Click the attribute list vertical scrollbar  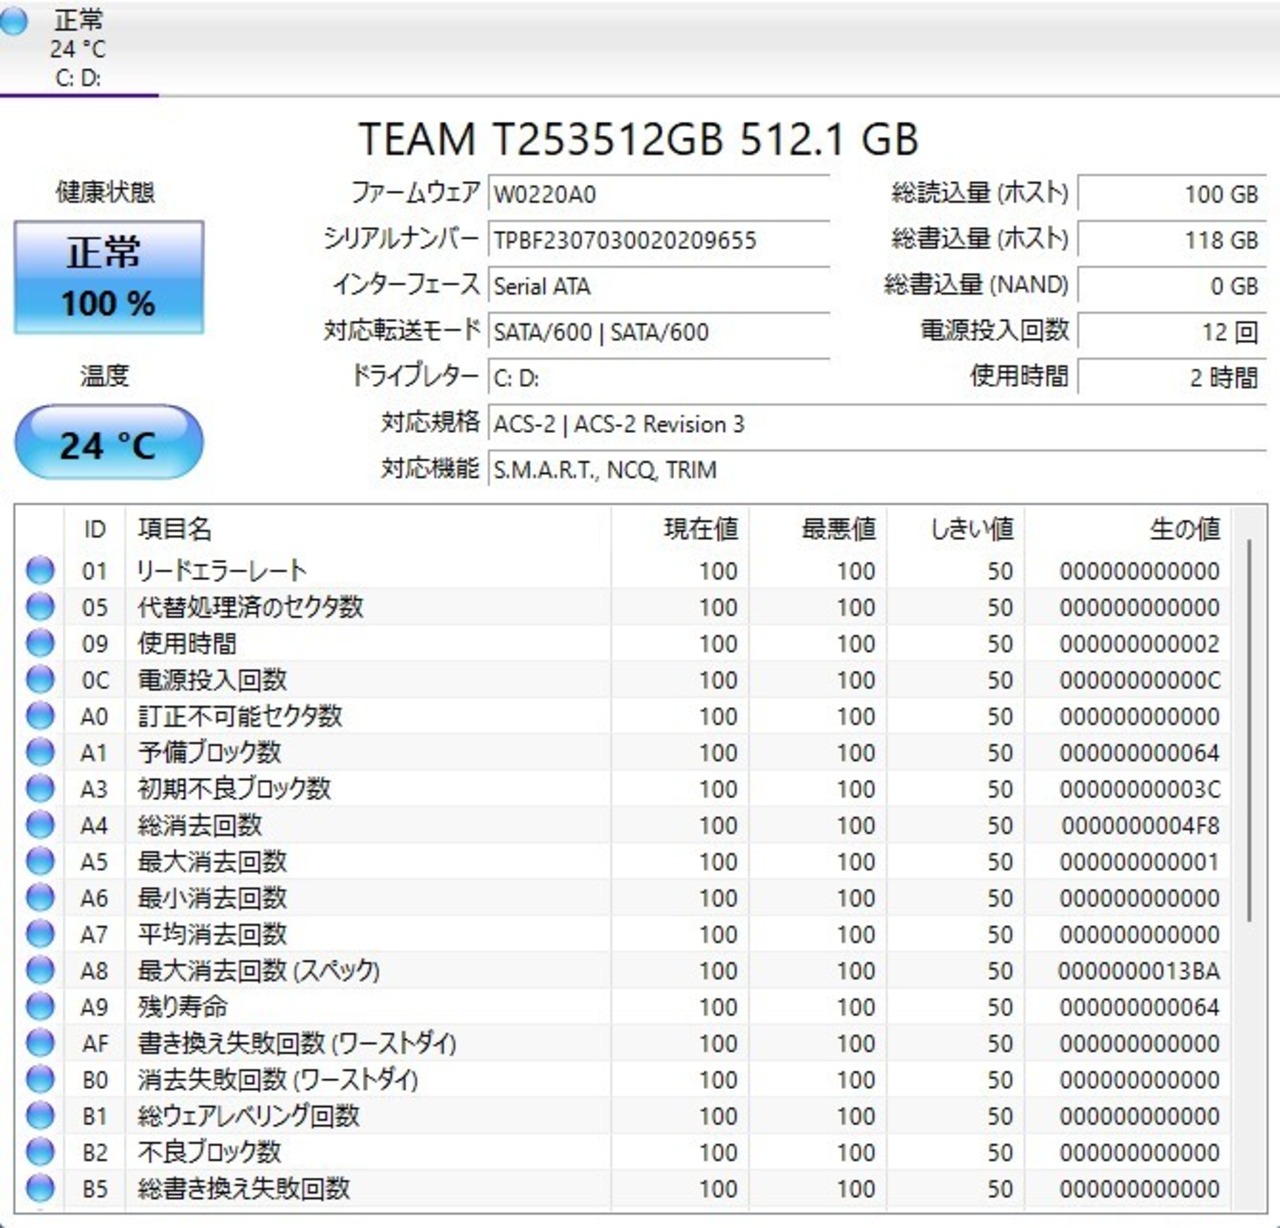click(x=1248, y=730)
